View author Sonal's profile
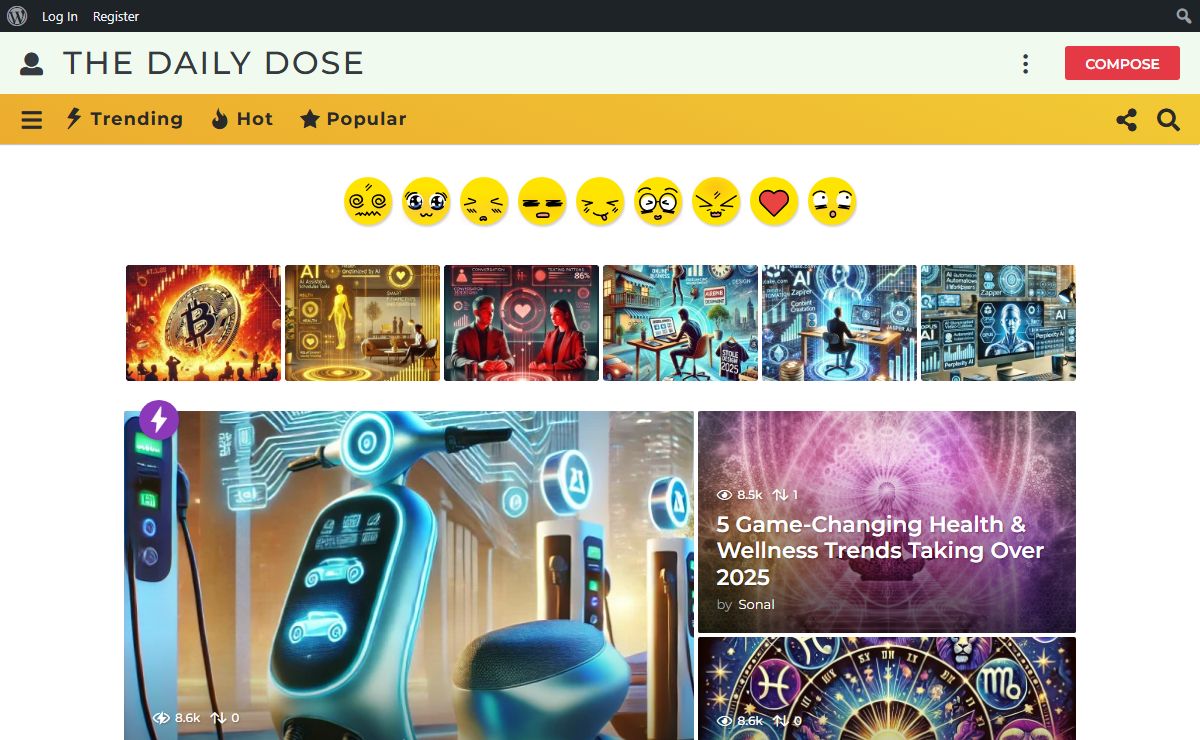This screenshot has width=1200, height=740. click(756, 604)
